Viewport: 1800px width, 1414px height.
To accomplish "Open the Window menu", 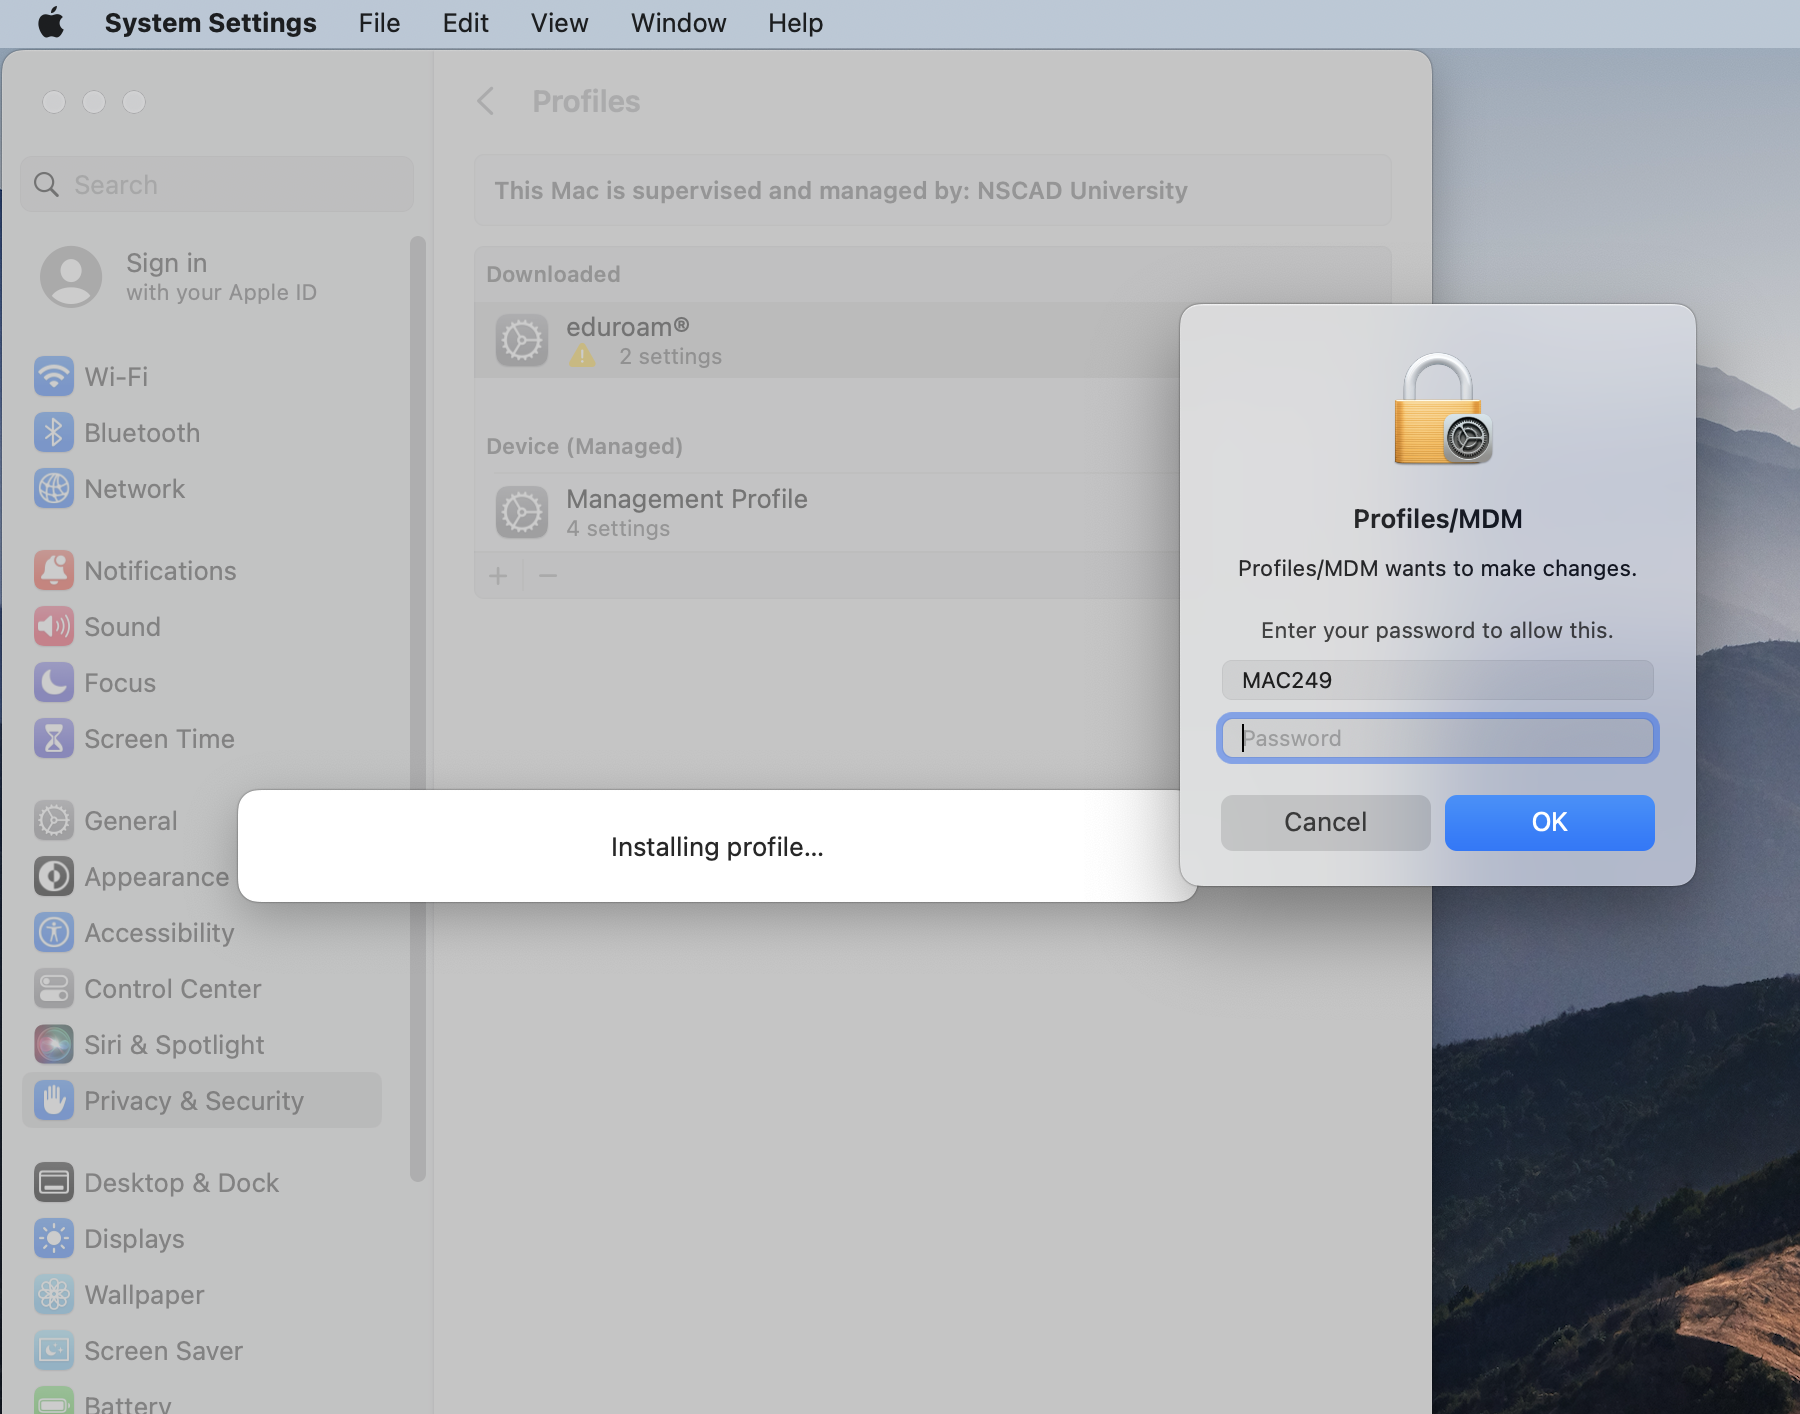I will (x=678, y=22).
